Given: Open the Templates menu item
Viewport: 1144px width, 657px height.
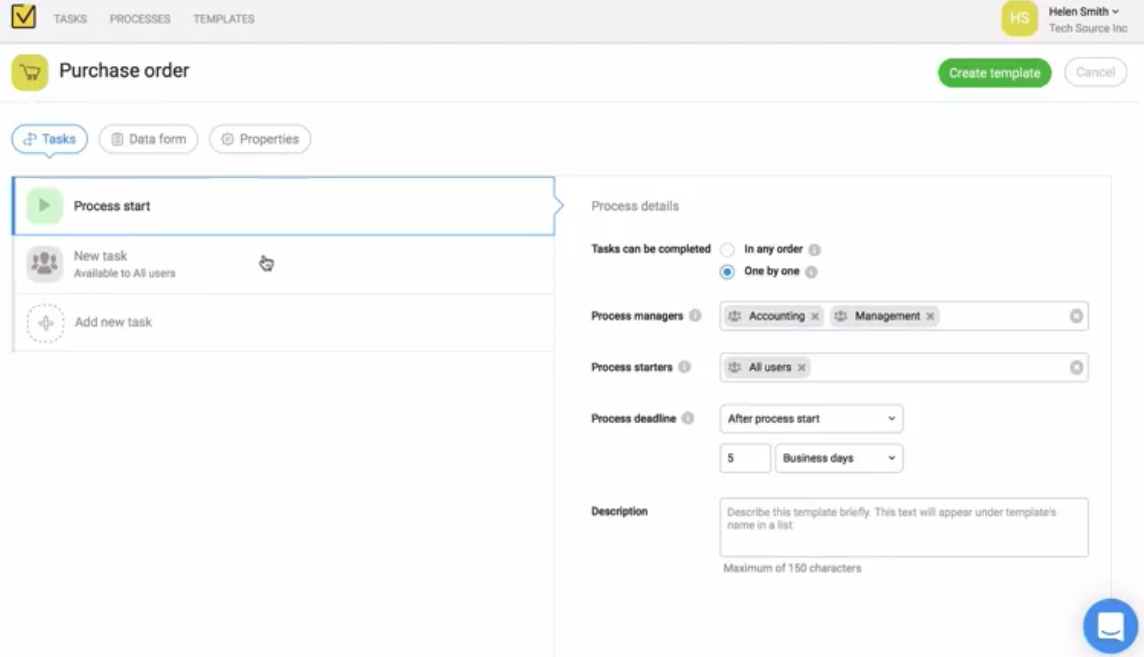Looking at the screenshot, I should pyautogui.click(x=224, y=19).
